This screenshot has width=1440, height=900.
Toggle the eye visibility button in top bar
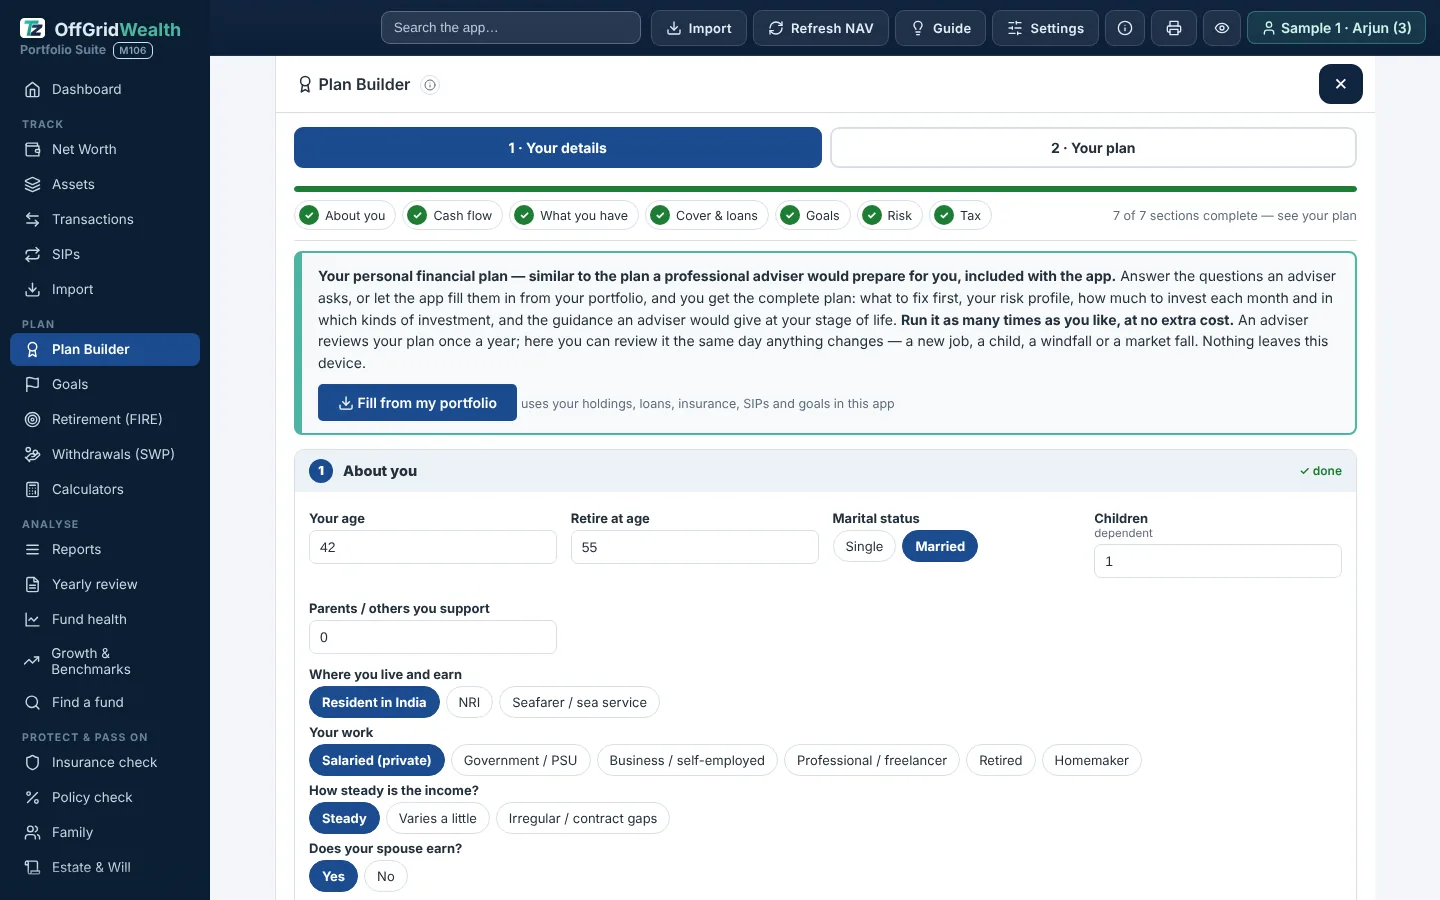1222,28
